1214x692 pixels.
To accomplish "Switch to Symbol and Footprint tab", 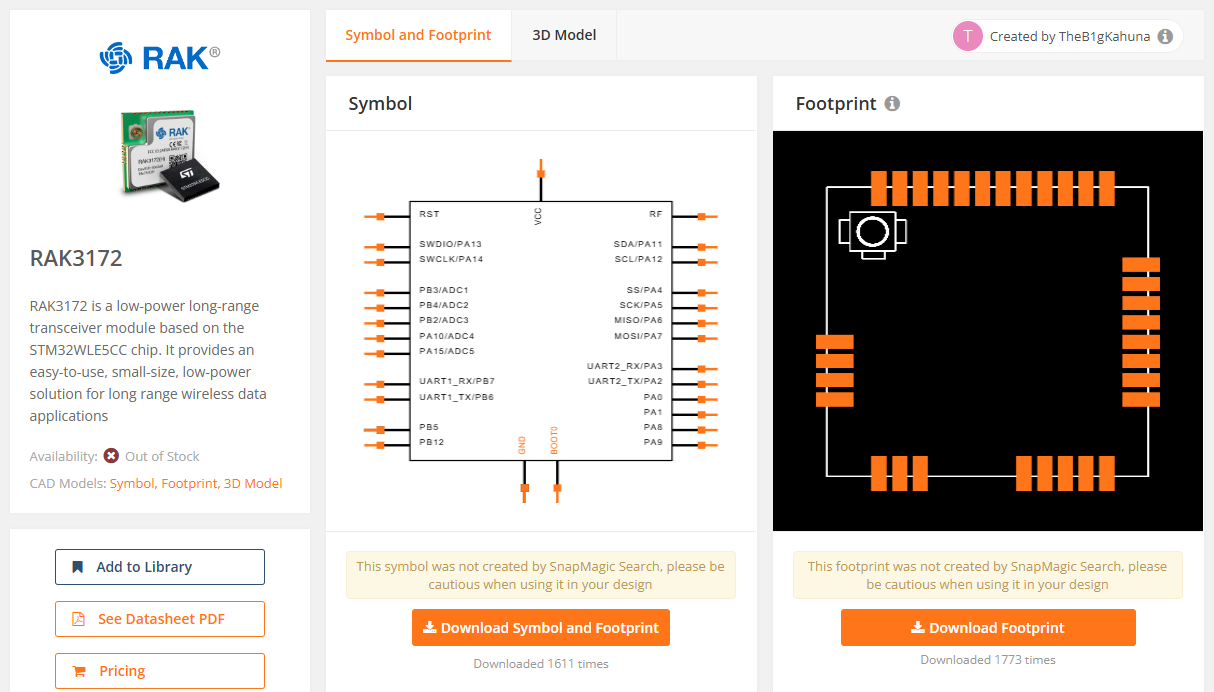I will (x=418, y=35).
